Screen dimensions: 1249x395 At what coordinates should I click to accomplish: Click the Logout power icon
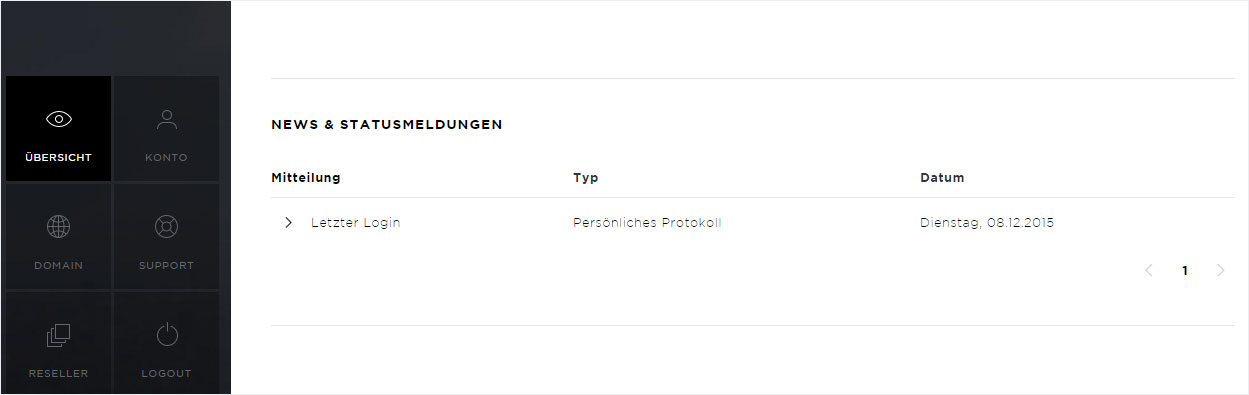(x=167, y=335)
